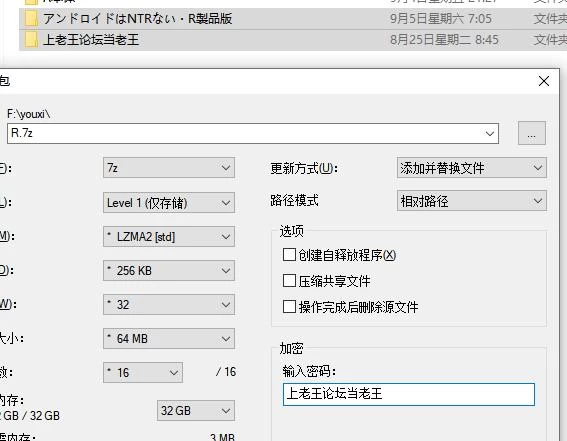The height and width of the screenshot is (441, 567).
Task: Expand 添加并替换文件 update mode dropdown
Action: (472, 168)
